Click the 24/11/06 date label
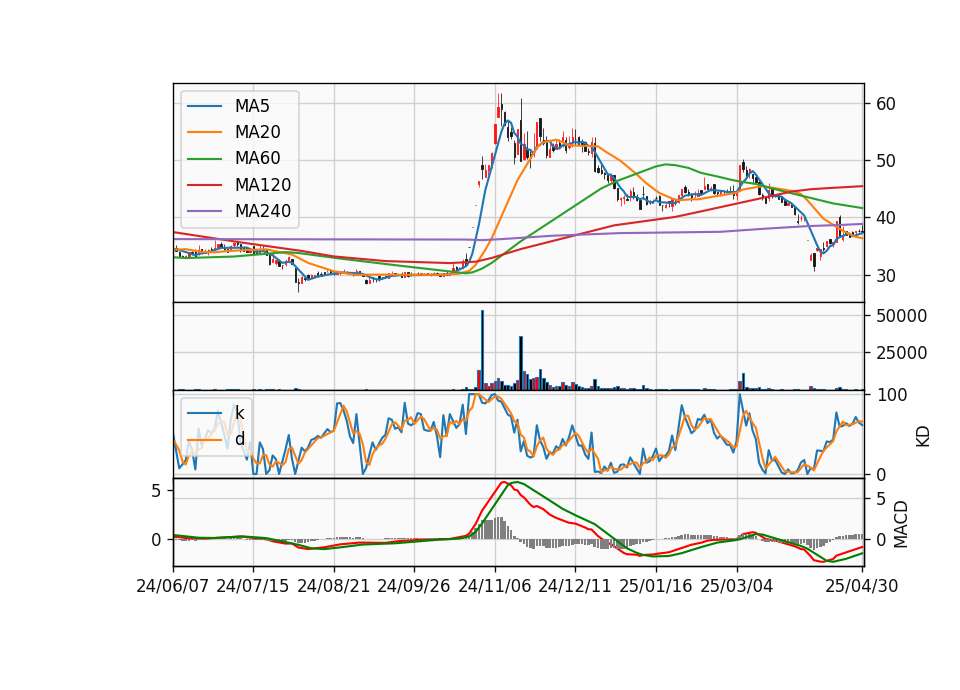 495,586
